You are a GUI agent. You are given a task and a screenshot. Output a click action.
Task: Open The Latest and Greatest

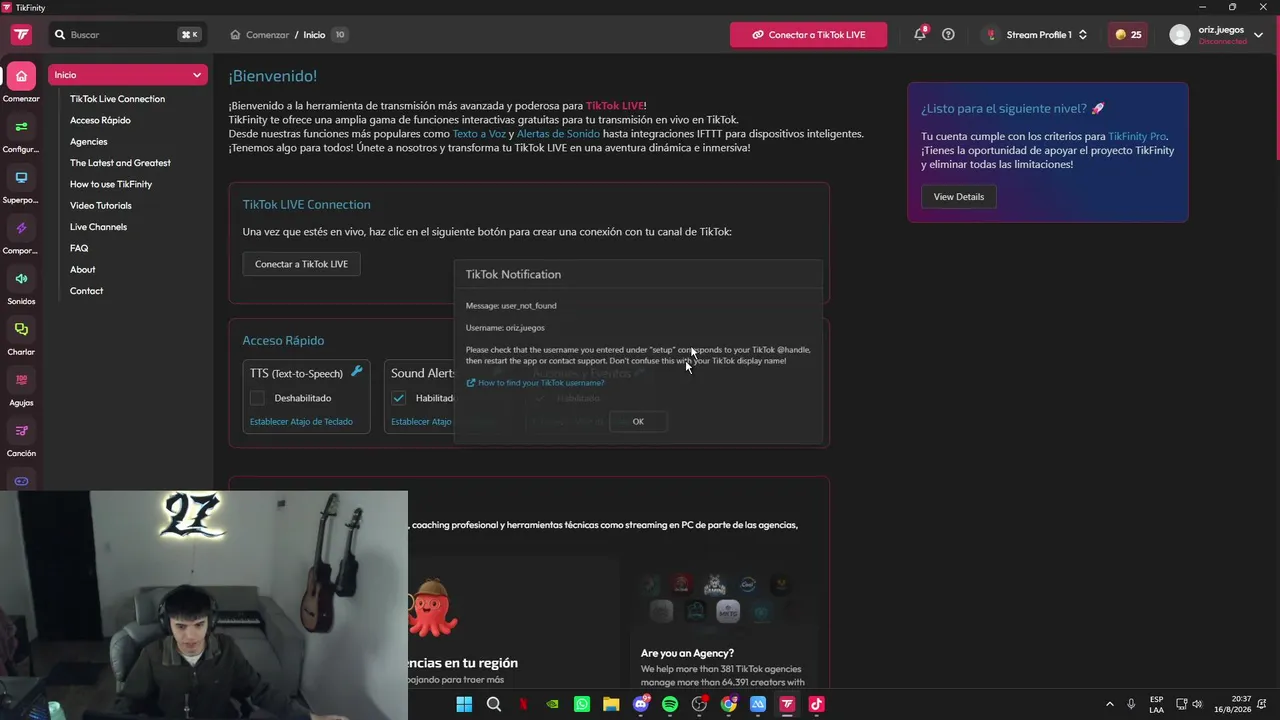point(120,163)
